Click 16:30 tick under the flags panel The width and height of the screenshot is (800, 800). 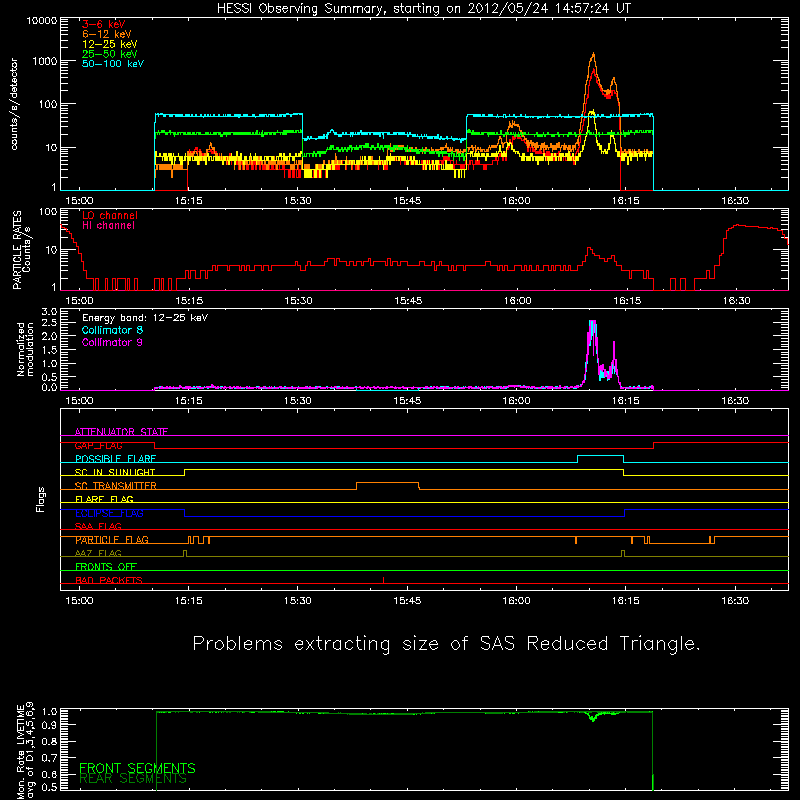coord(735,601)
